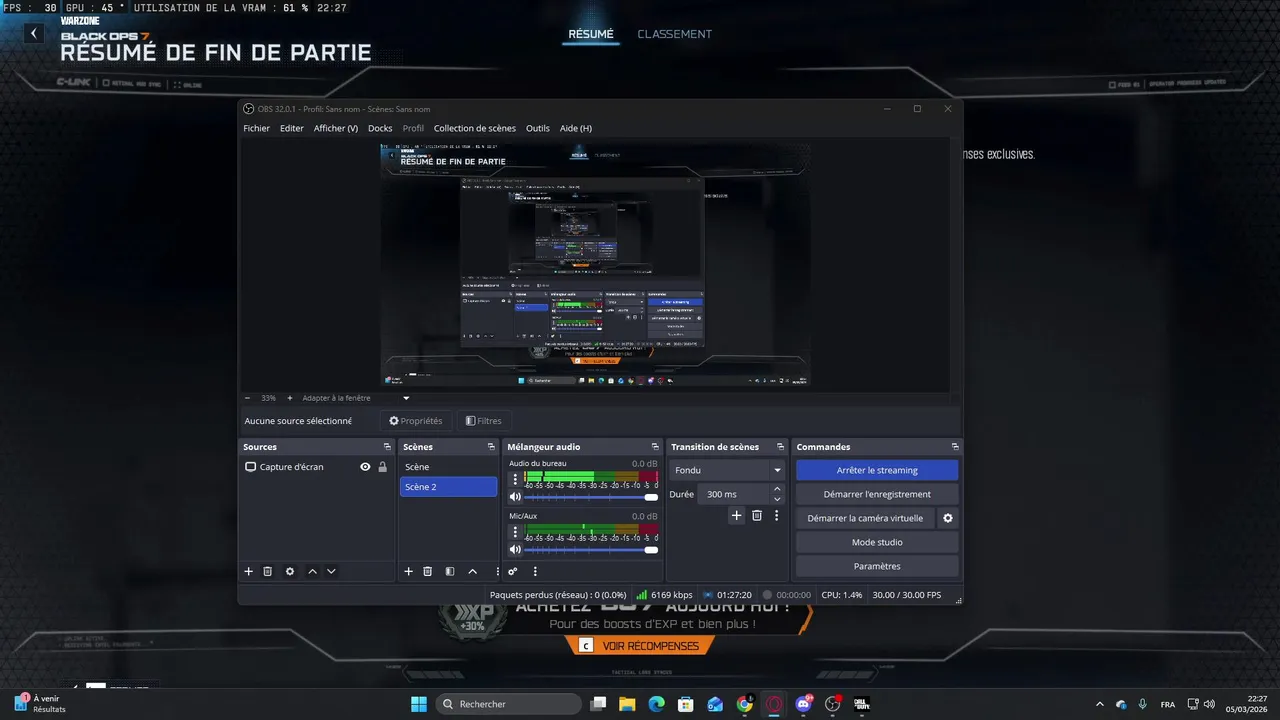The width and height of the screenshot is (1280, 720).
Task: Enable Mode studio
Action: click(x=877, y=542)
